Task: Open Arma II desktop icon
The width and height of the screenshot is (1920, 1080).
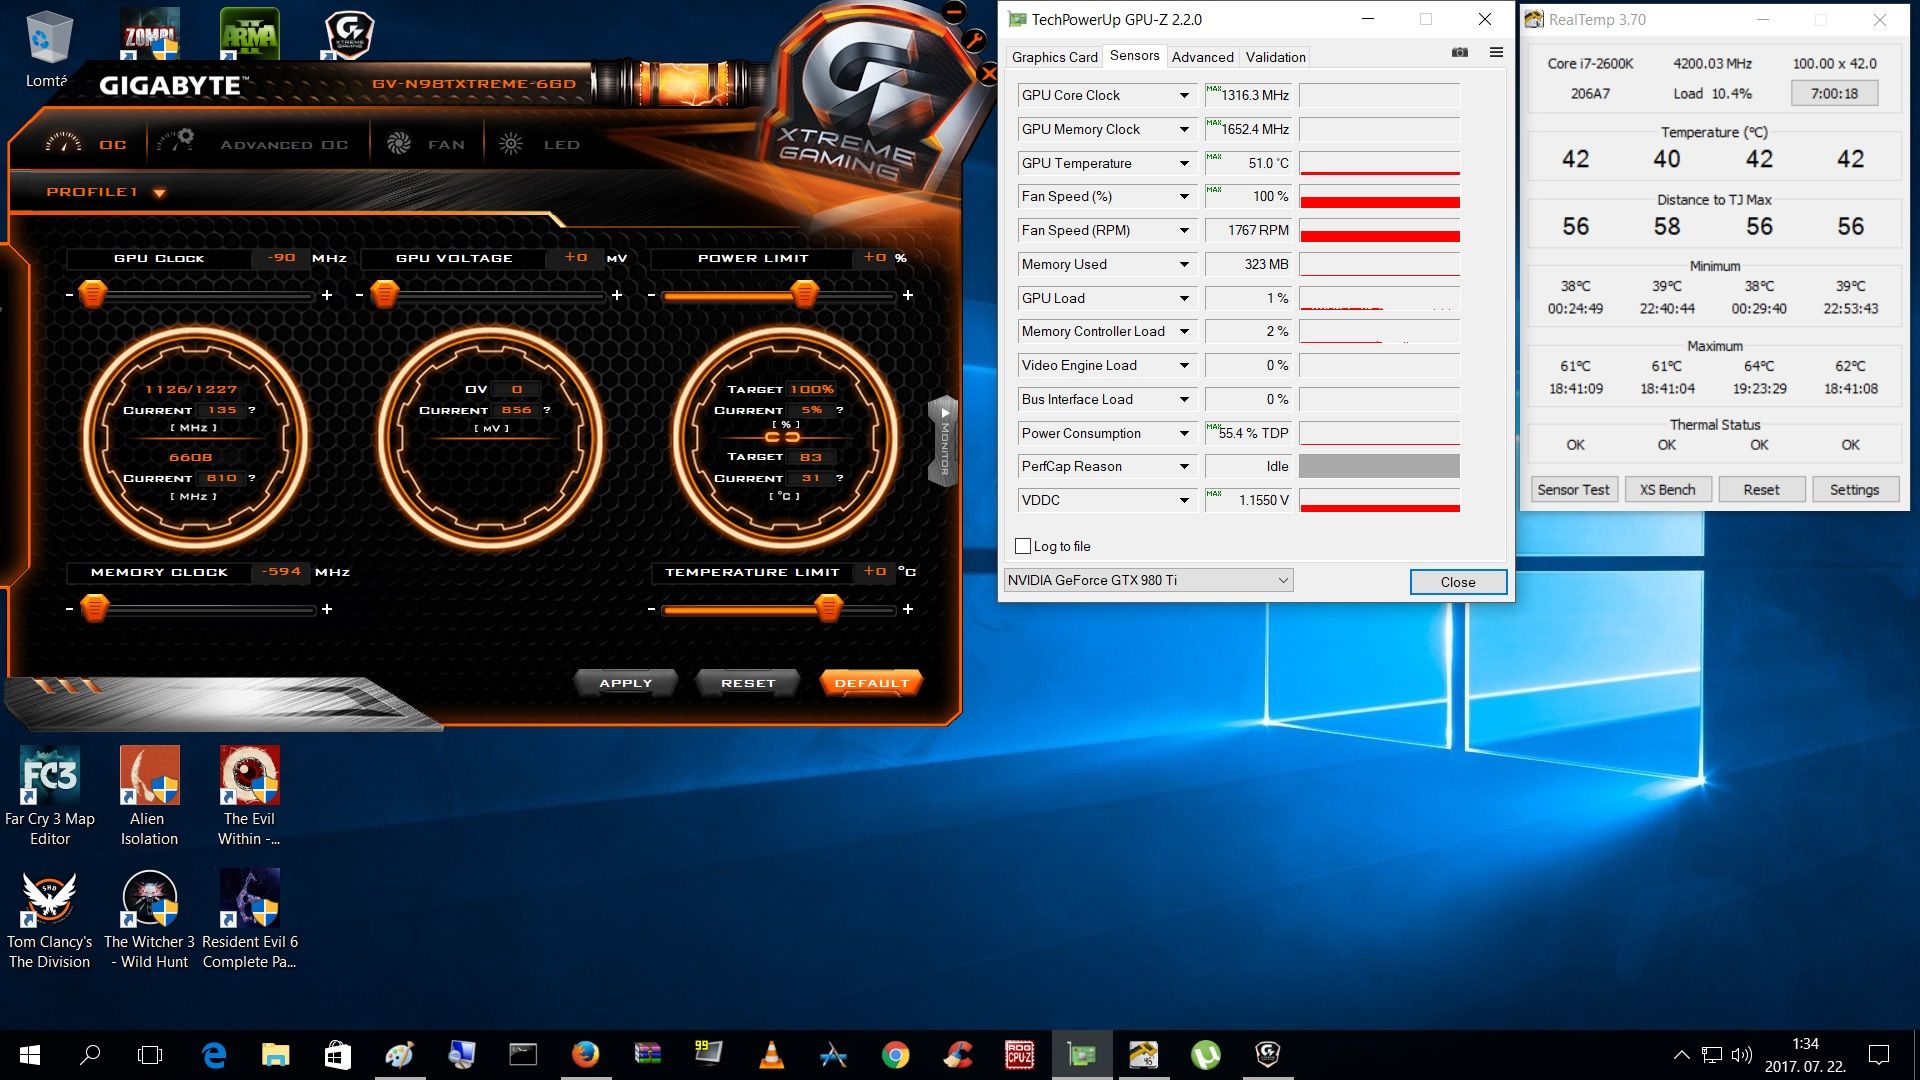Action: 249,34
